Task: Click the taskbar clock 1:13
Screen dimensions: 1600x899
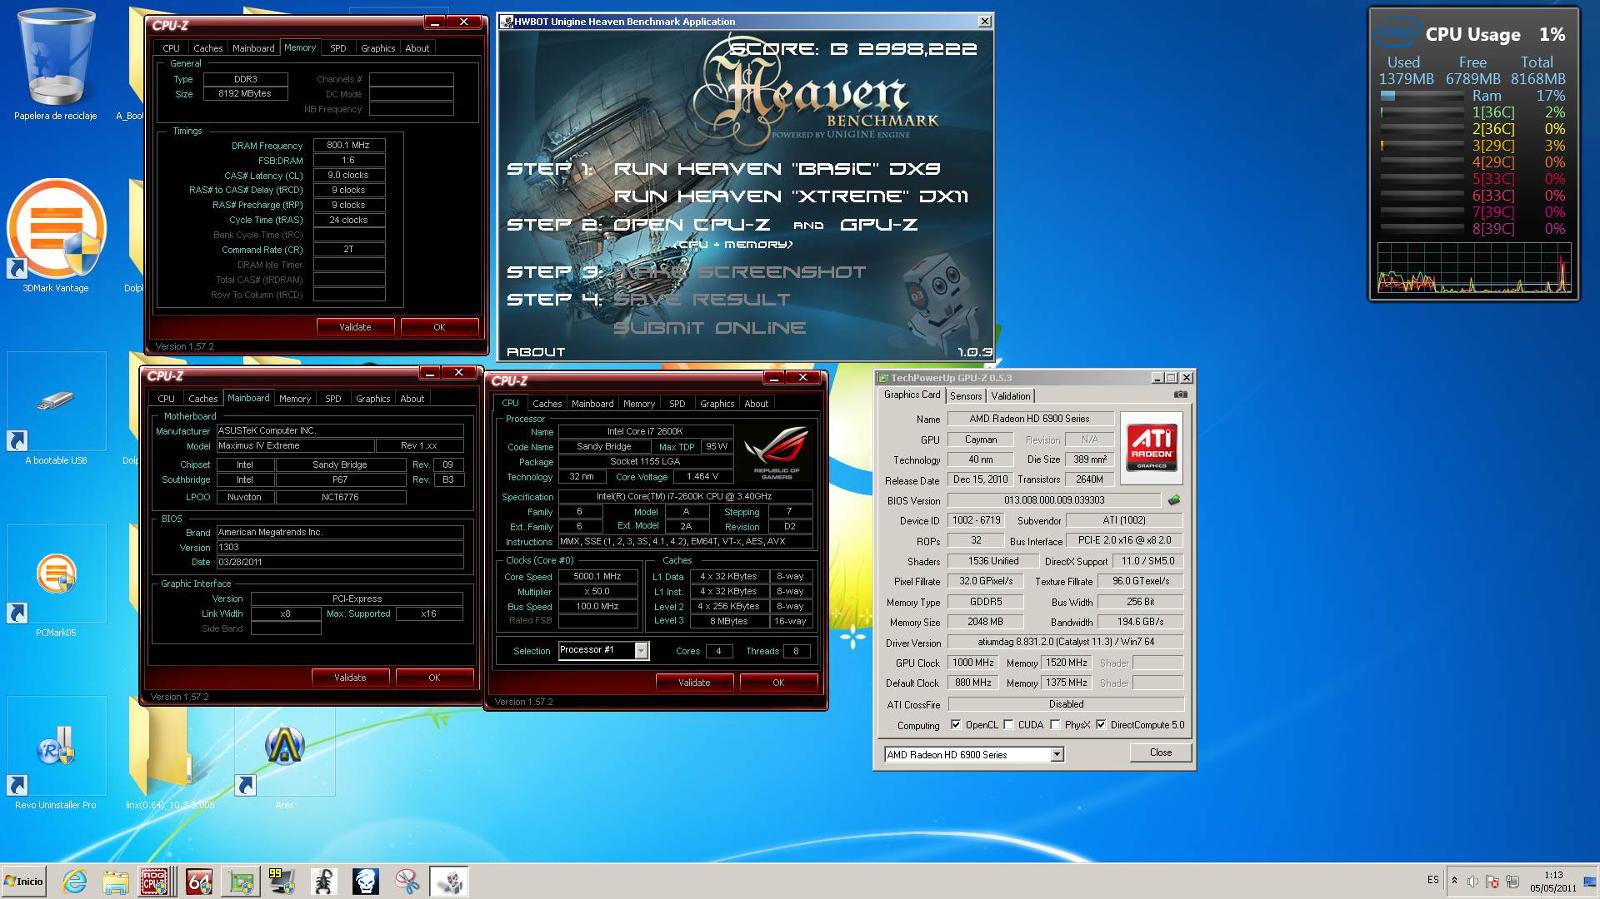Action: pyautogui.click(x=1553, y=881)
